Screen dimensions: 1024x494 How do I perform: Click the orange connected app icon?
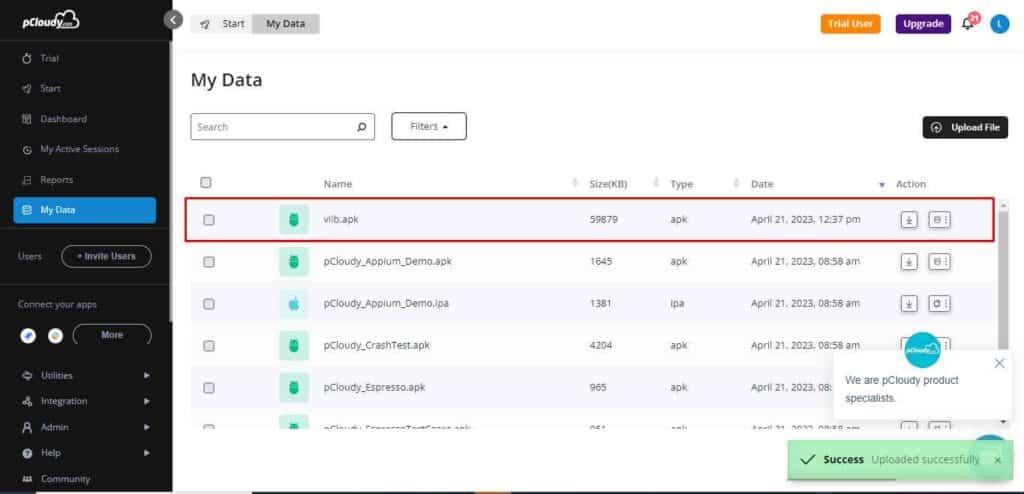[x=56, y=335]
